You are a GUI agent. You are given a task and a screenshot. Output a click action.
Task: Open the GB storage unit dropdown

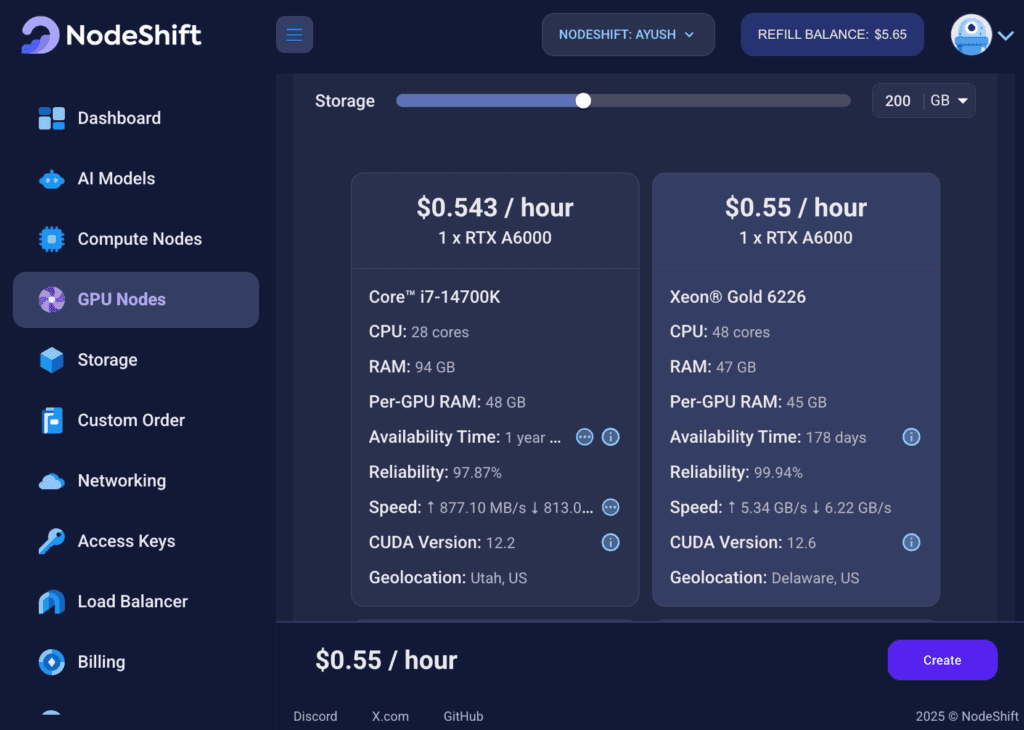click(949, 101)
